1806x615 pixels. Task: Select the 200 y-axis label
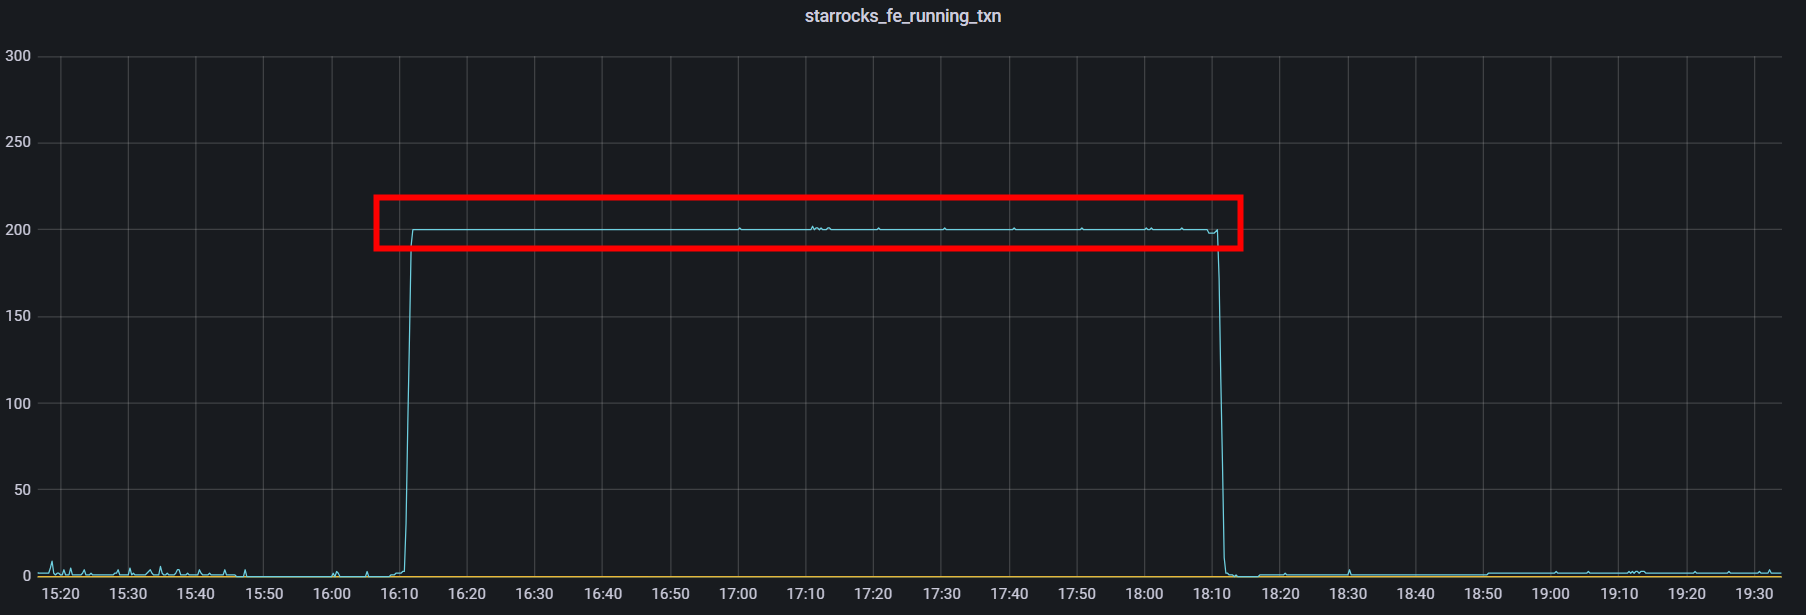click(18, 230)
